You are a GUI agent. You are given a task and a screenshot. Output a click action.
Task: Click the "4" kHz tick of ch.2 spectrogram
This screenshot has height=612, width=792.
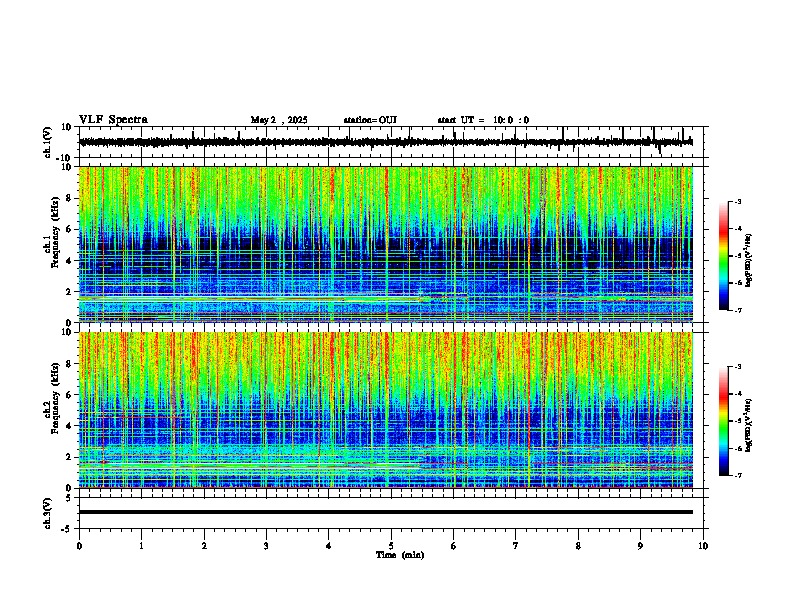(x=69, y=426)
